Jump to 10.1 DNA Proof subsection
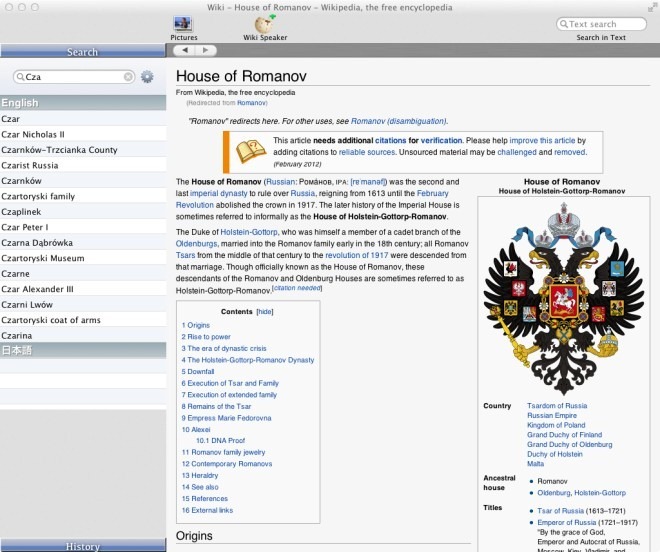The image size is (660, 552). 221,440
